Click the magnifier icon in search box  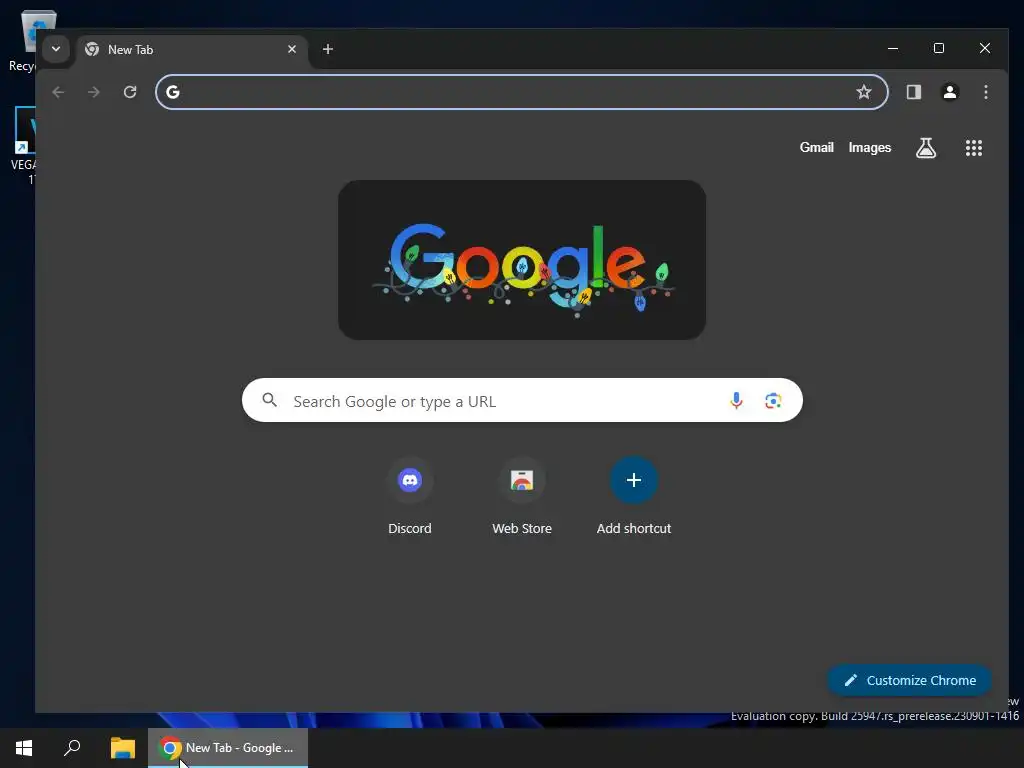tap(270, 400)
